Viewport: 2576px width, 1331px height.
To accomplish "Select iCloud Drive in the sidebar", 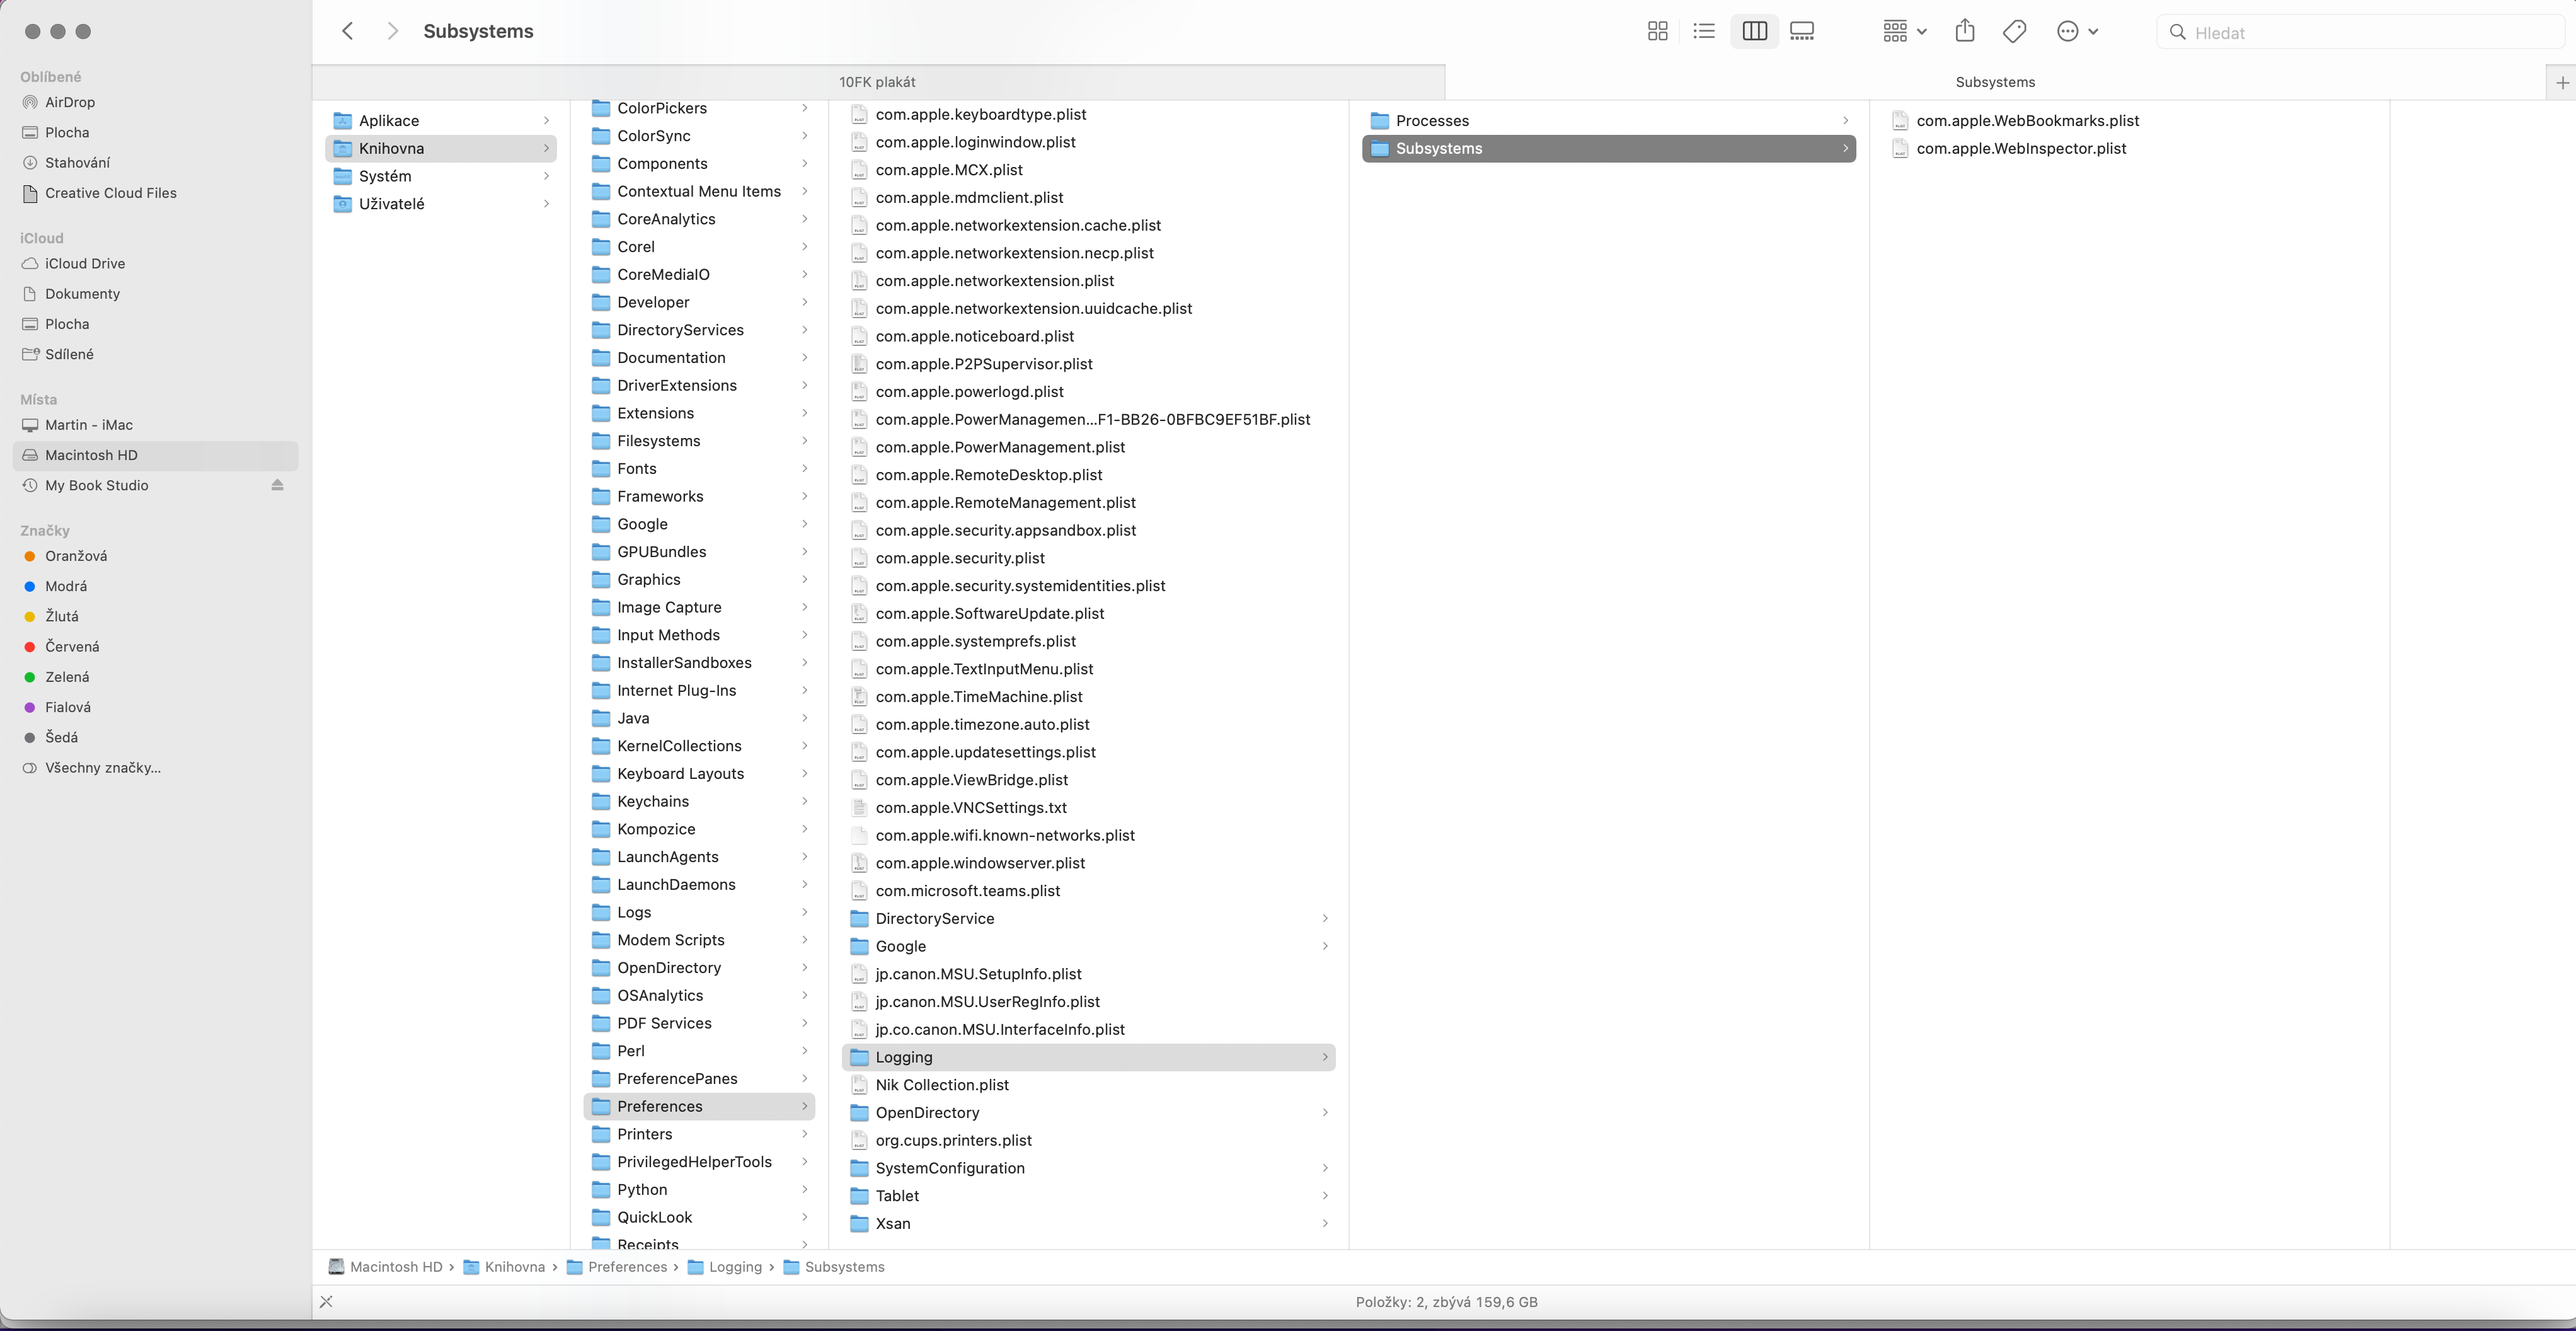I will 84,263.
